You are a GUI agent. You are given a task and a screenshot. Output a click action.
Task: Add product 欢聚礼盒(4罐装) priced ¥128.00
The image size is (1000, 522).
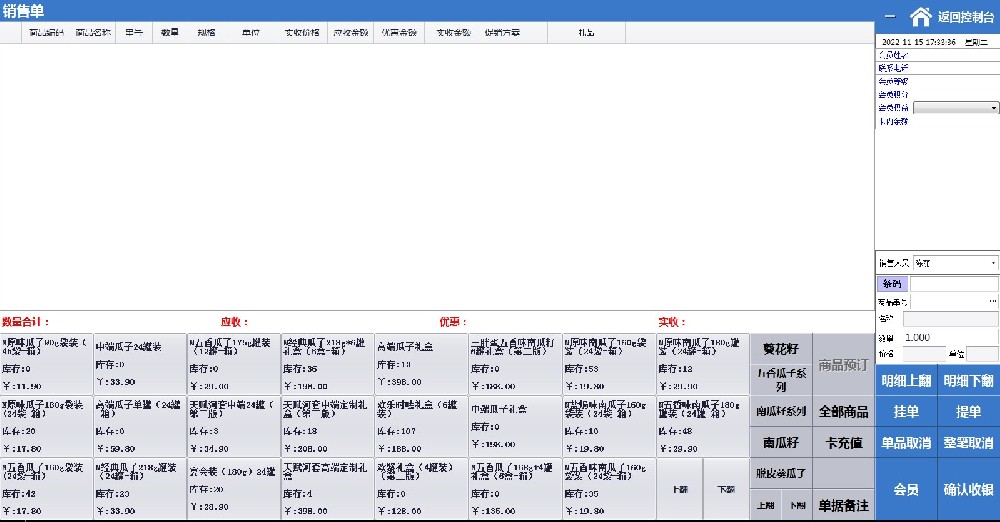(x=421, y=489)
